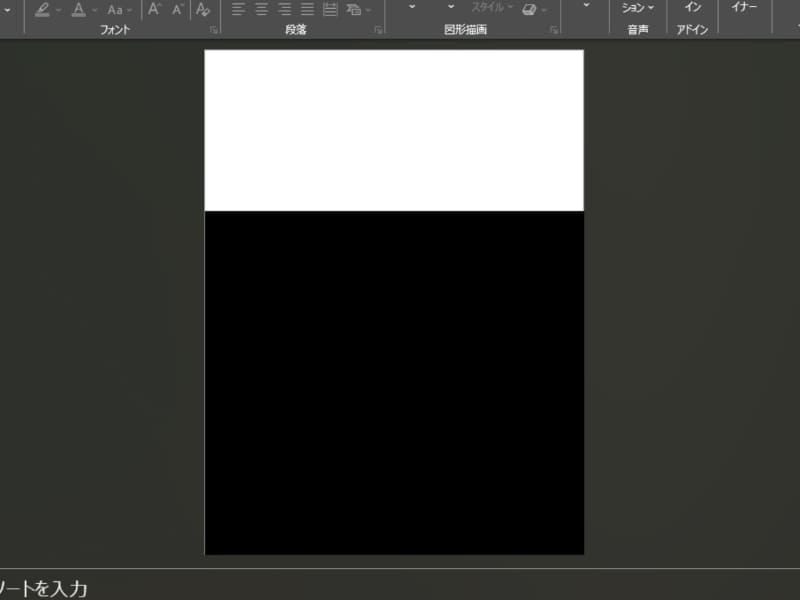
Task: Open the フォント dialog launcher
Action: (214, 30)
